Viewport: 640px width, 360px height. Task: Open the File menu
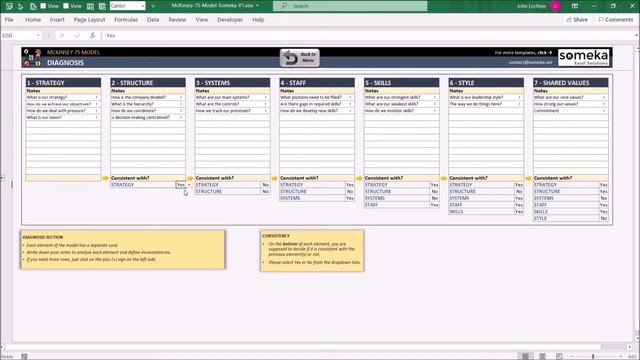(x=9, y=20)
